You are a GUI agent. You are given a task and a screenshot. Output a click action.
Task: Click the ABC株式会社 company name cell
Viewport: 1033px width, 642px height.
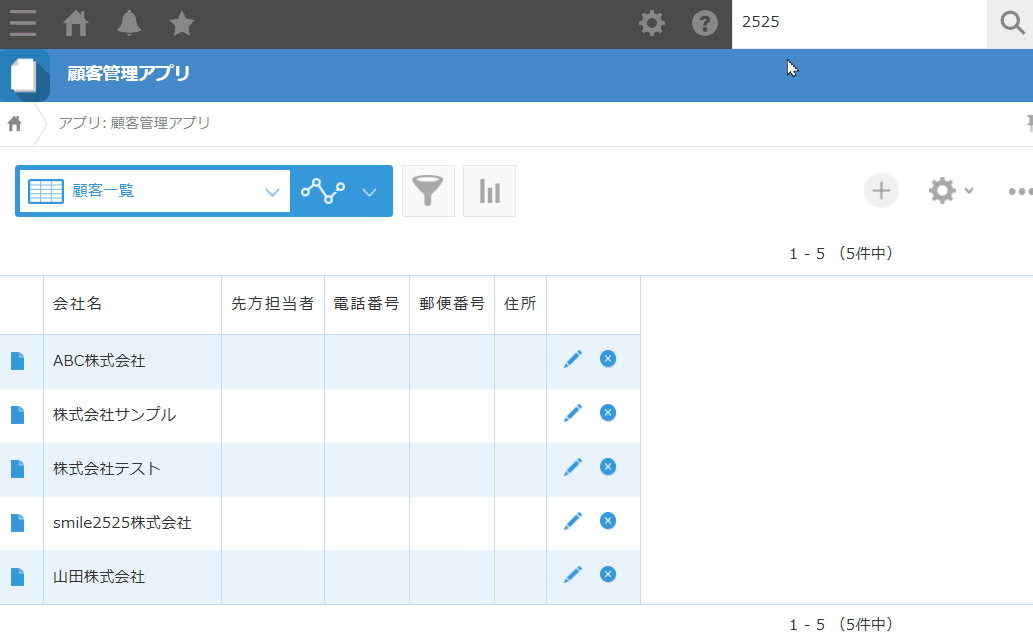point(132,361)
